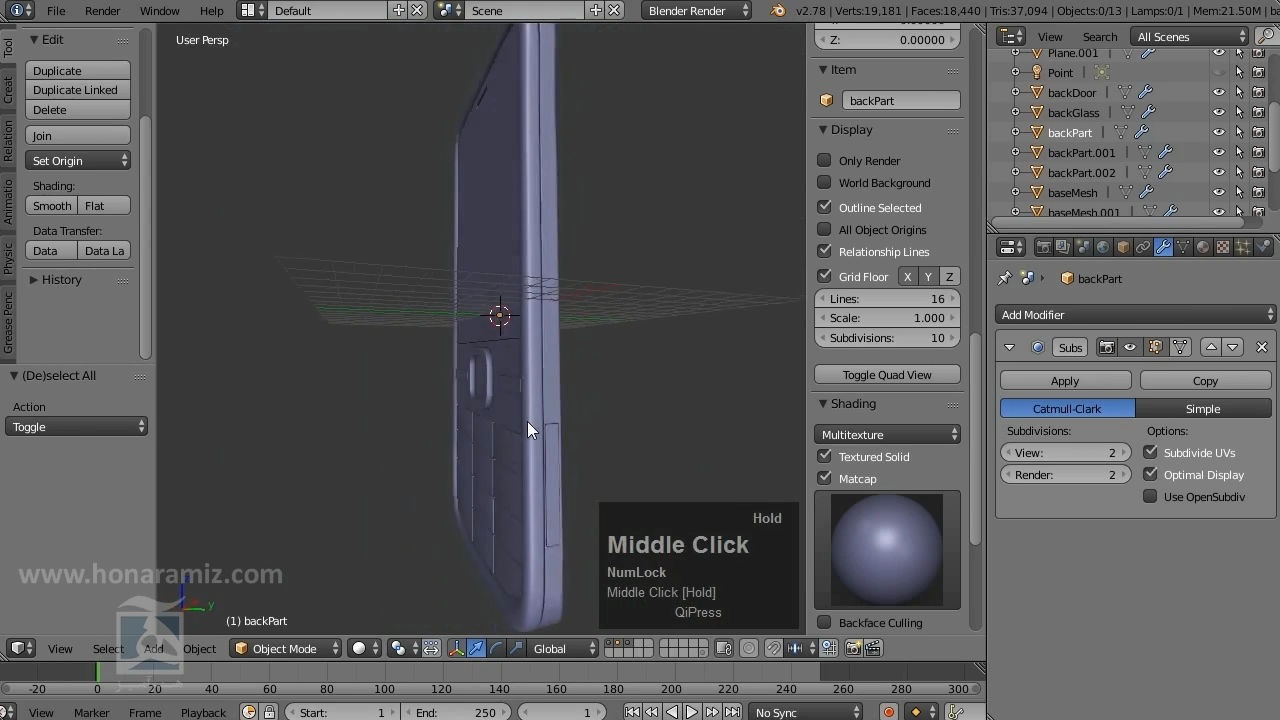Move the Subsurf modifier down in the stack
This screenshot has width=1280, height=720.
(1233, 347)
